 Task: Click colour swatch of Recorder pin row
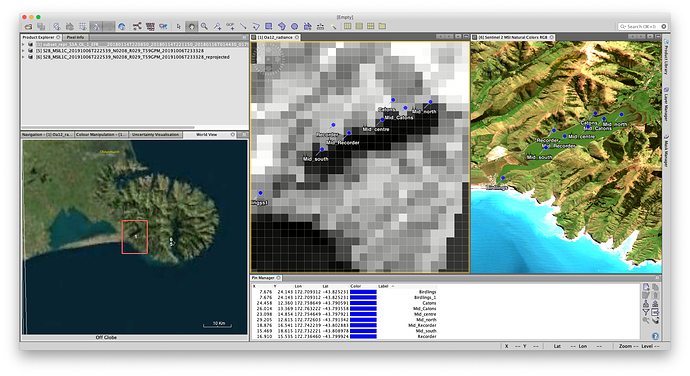coord(363,336)
